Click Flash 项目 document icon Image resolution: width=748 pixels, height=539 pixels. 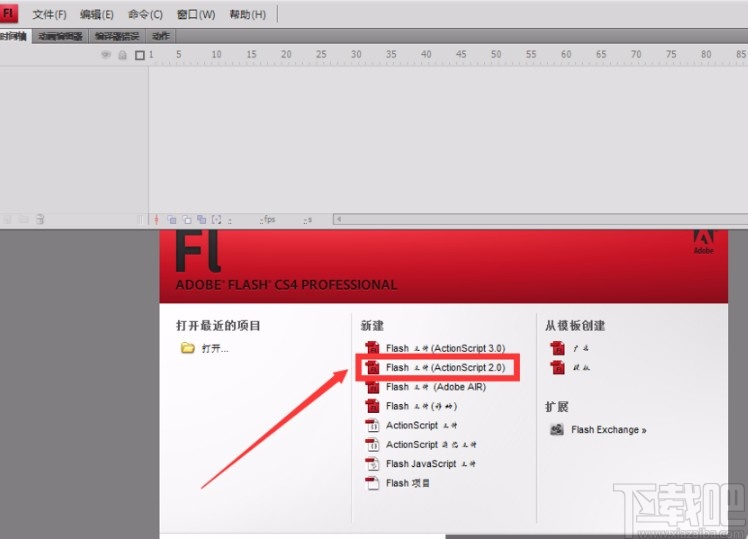coord(372,483)
